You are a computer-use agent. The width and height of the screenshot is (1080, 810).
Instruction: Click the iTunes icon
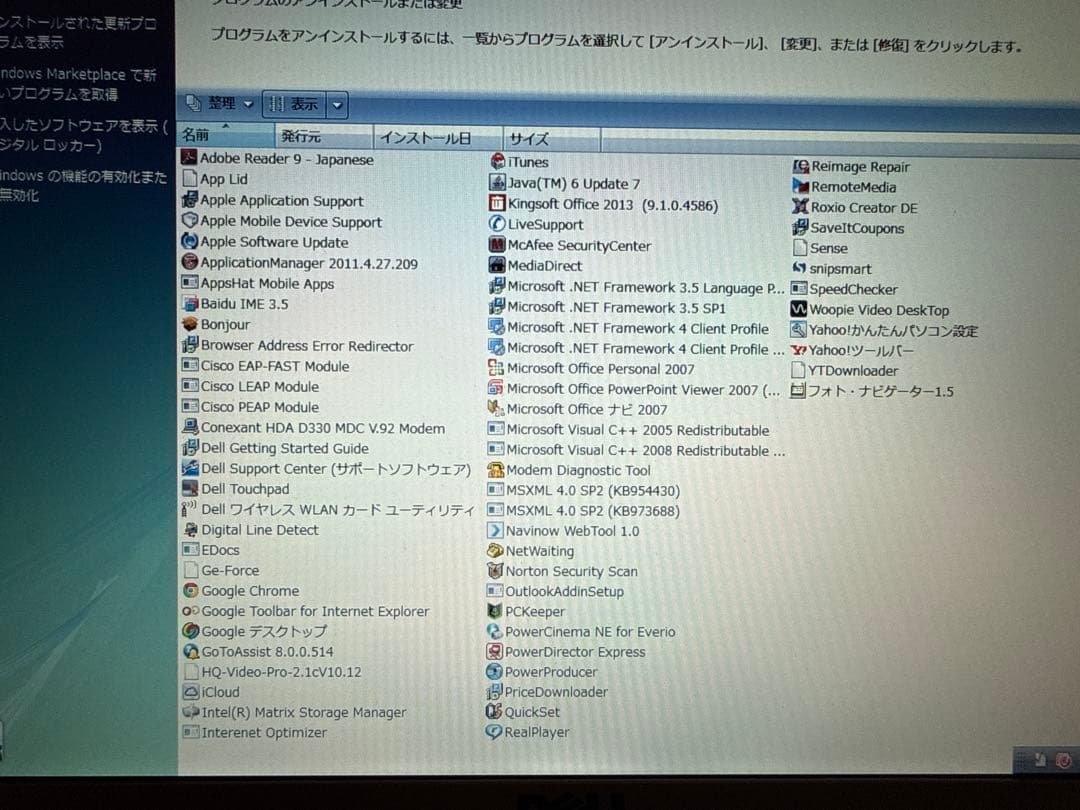click(497, 162)
